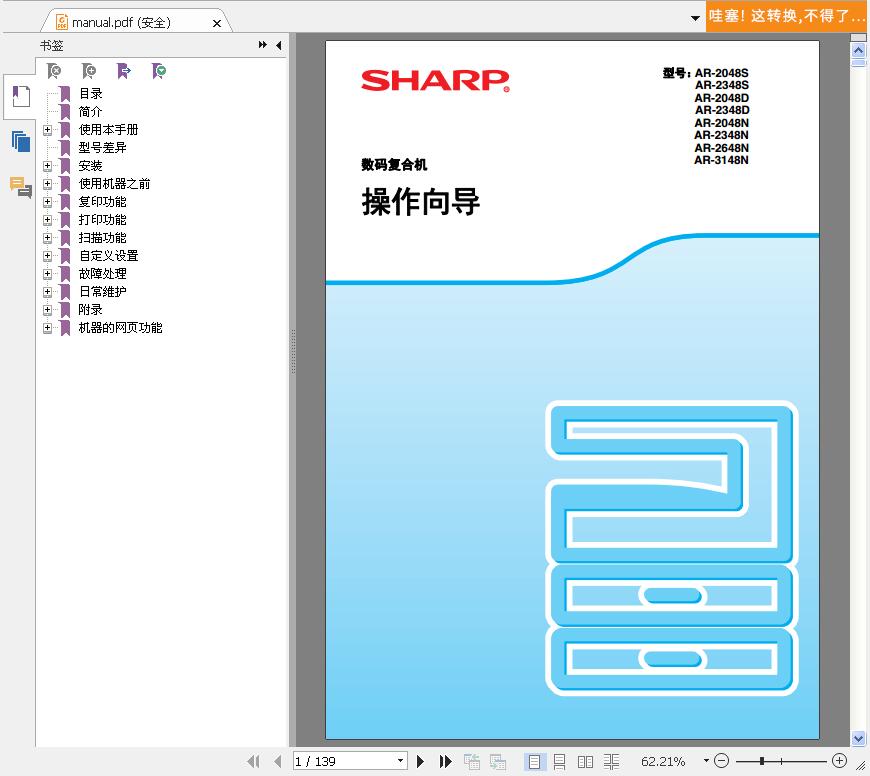
Task: Expand the 自定义设置 bookmark
Action: coord(48,256)
